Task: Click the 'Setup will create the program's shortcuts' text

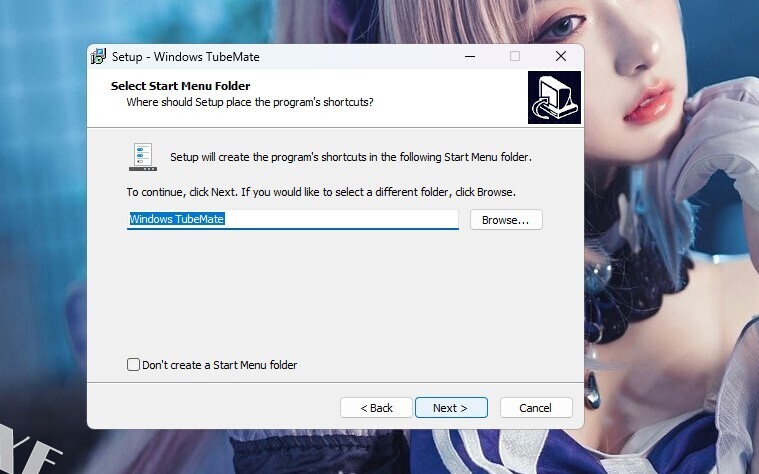Action: pos(351,157)
